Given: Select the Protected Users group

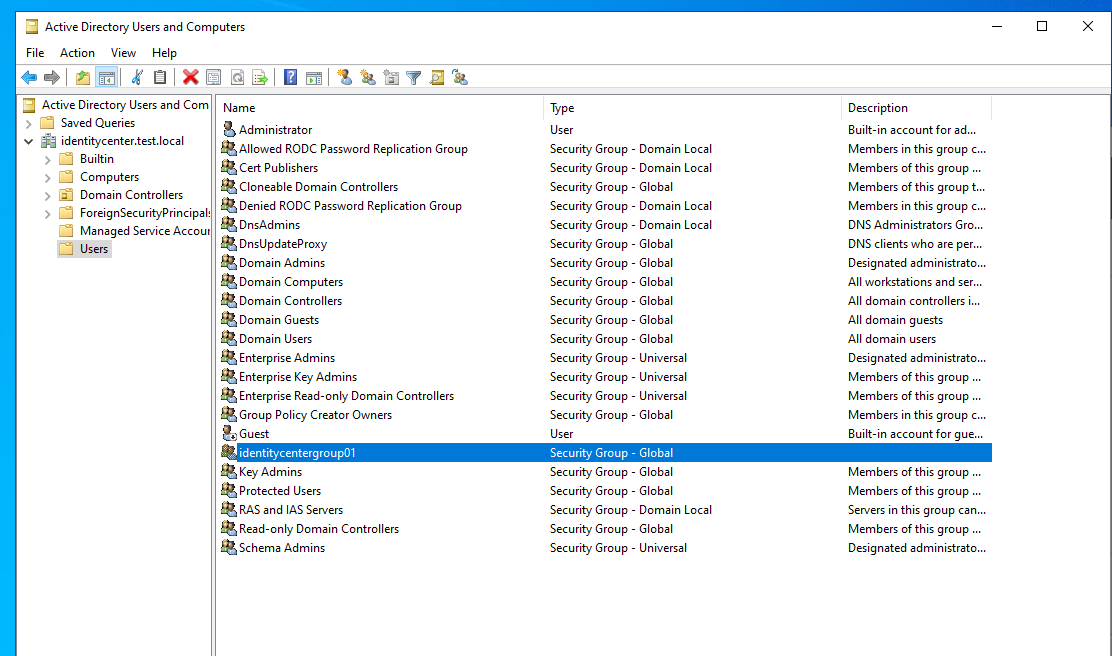Looking at the screenshot, I should (279, 491).
